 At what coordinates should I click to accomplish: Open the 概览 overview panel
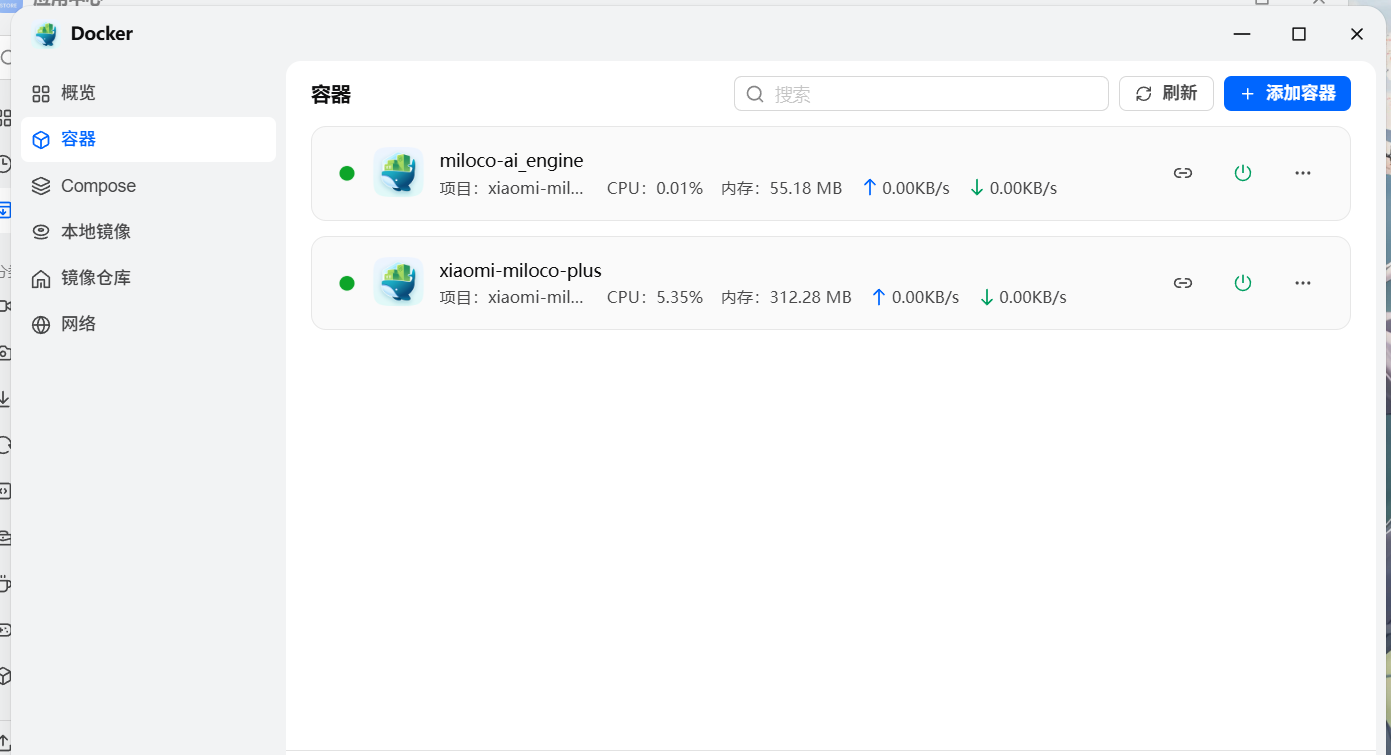(75, 92)
